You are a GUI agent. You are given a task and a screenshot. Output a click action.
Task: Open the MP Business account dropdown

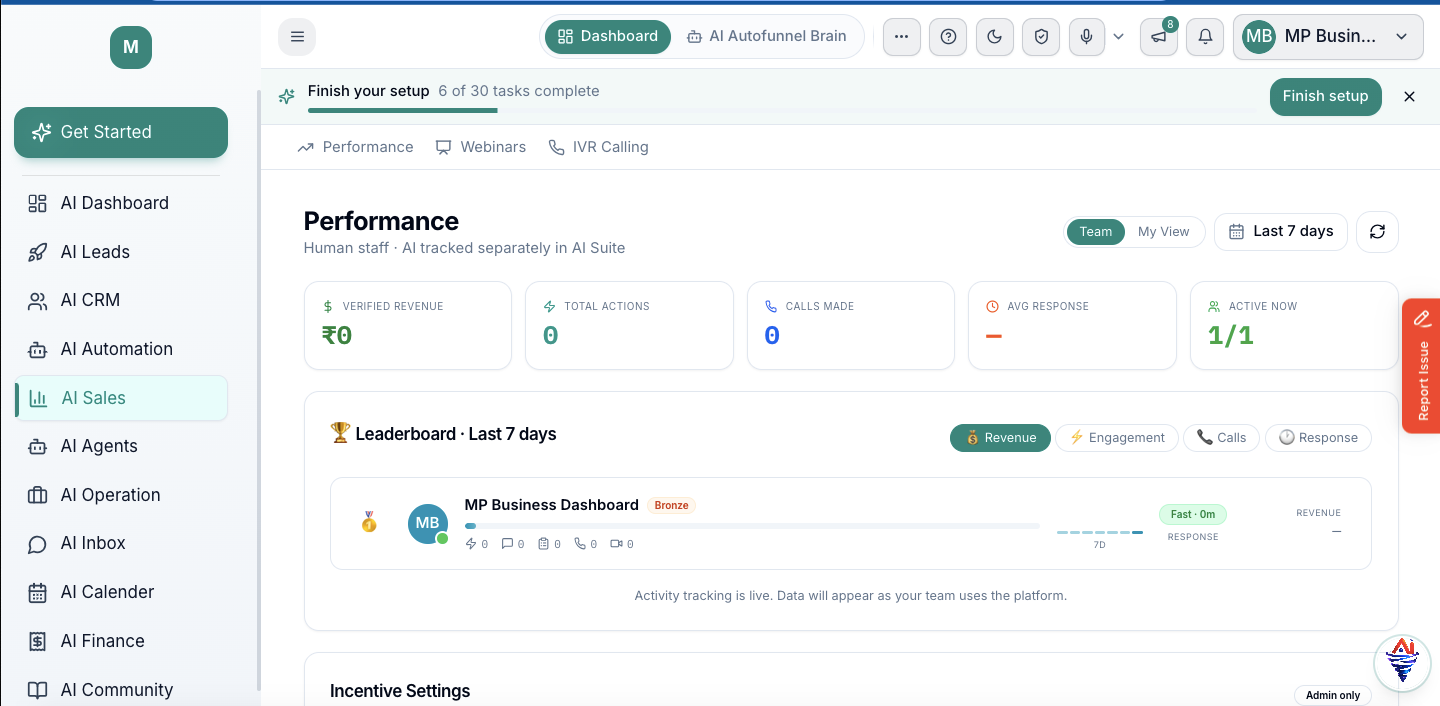tap(1328, 37)
